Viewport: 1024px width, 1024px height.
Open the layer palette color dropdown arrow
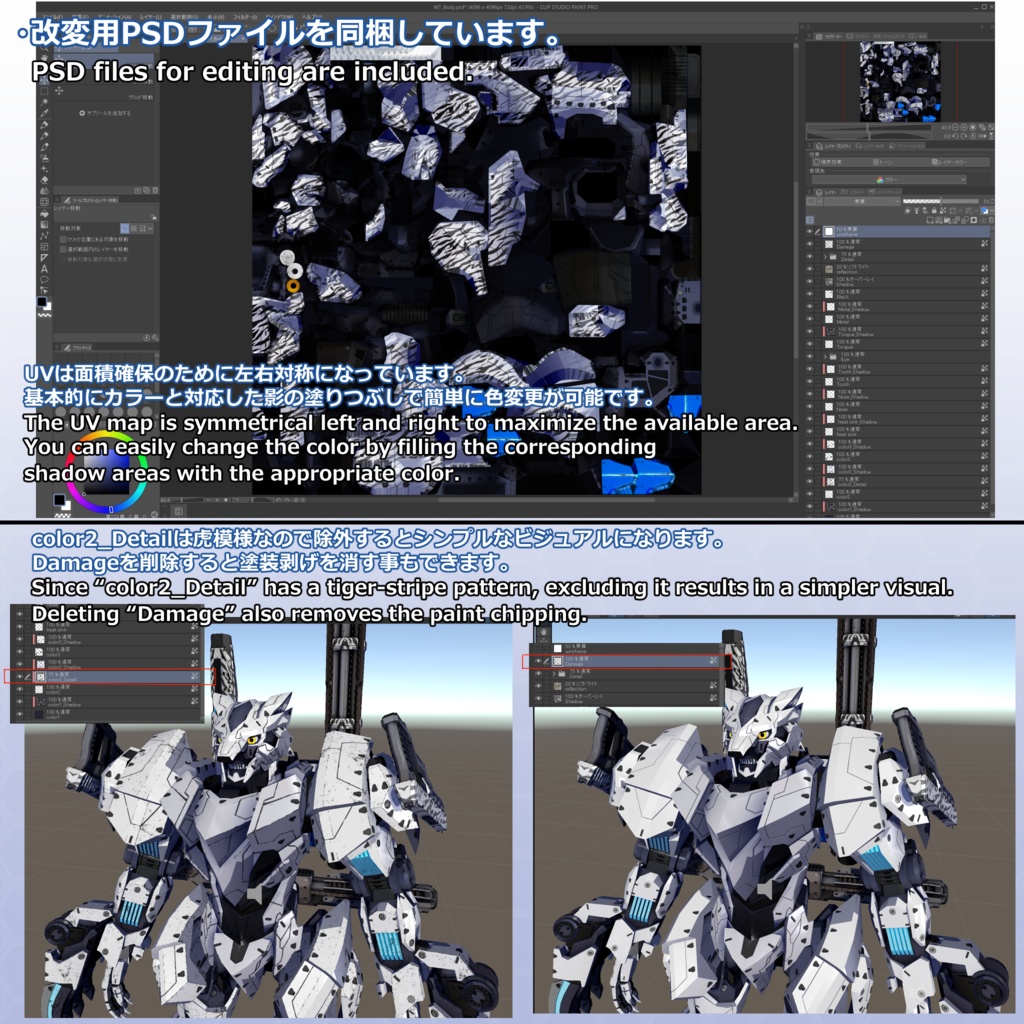pos(820,201)
